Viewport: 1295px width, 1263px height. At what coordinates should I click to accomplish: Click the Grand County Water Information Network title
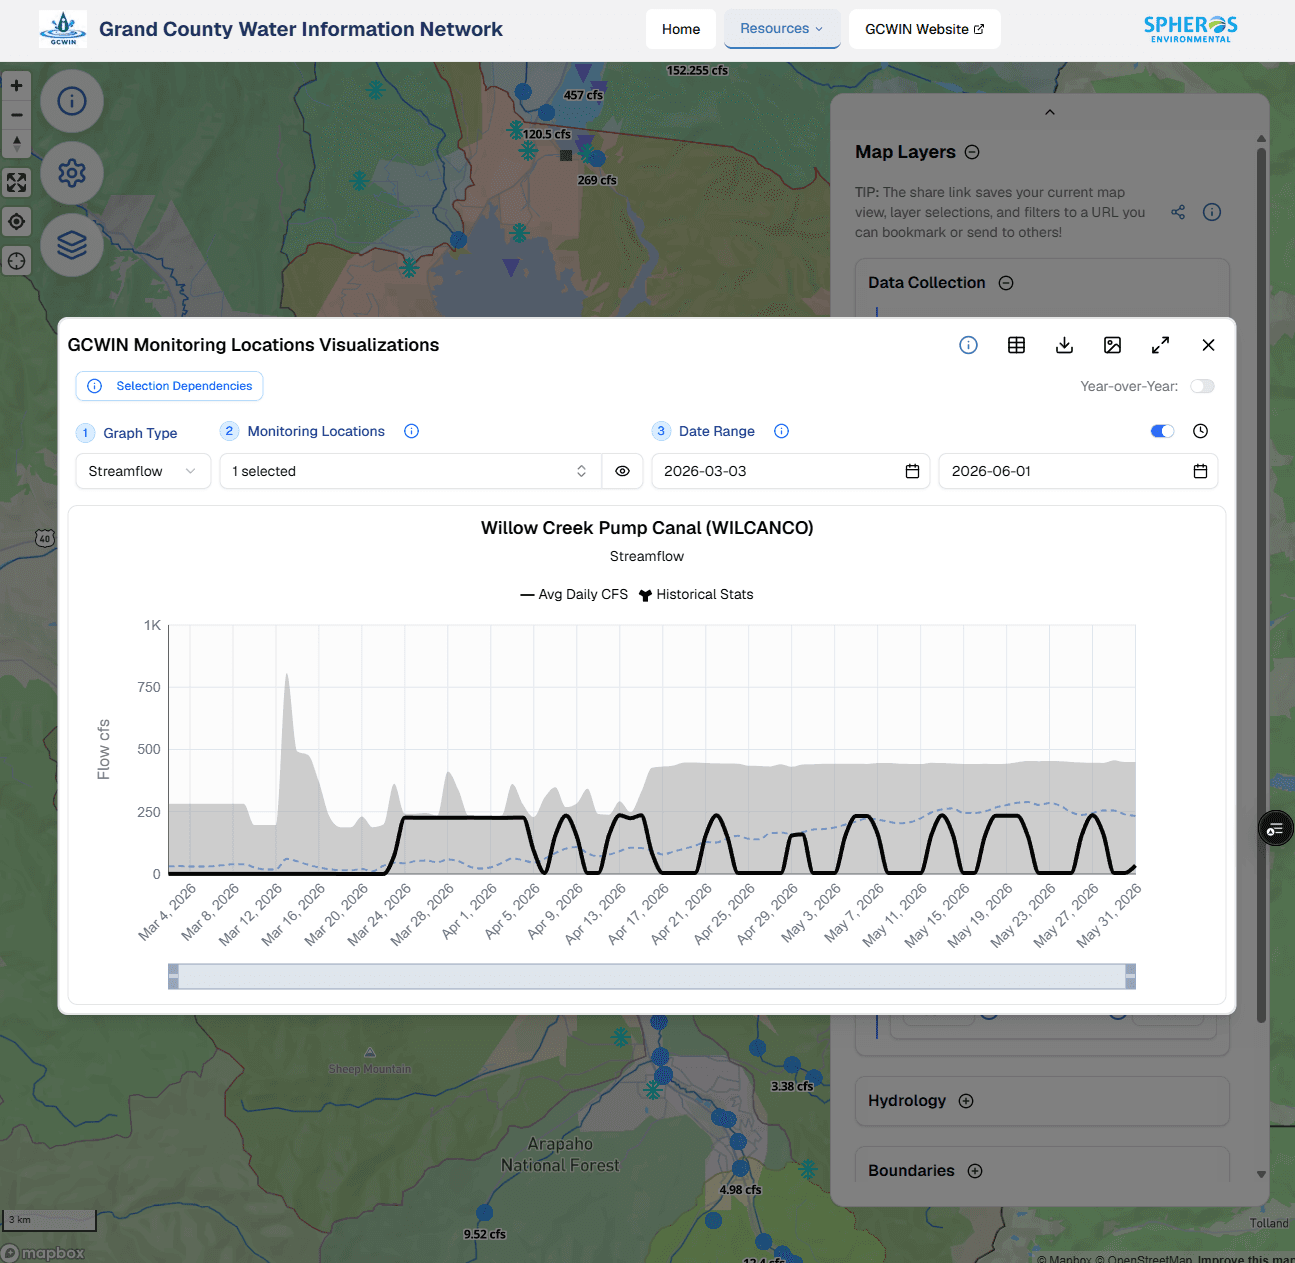(x=301, y=29)
